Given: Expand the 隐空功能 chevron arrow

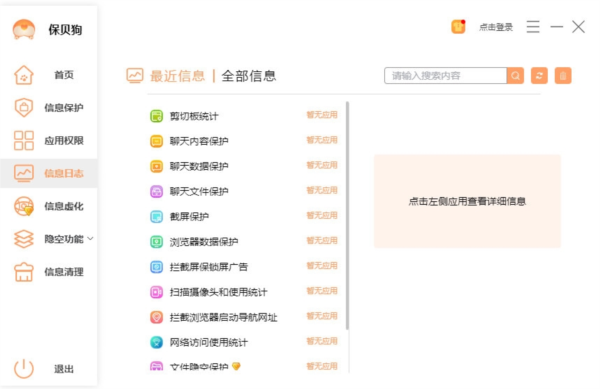Looking at the screenshot, I should (x=90, y=239).
